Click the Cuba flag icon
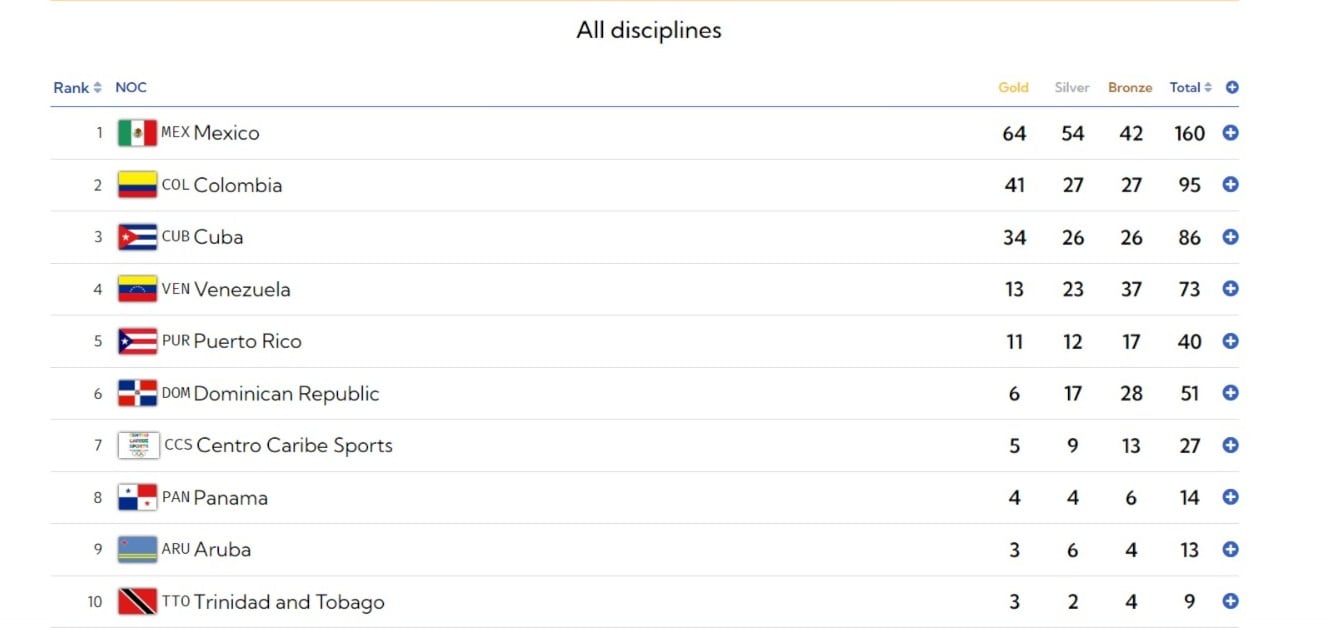 tap(137, 237)
